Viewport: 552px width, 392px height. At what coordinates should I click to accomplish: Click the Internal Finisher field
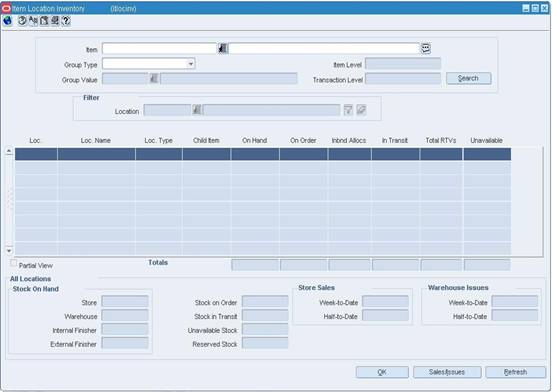[125, 329]
